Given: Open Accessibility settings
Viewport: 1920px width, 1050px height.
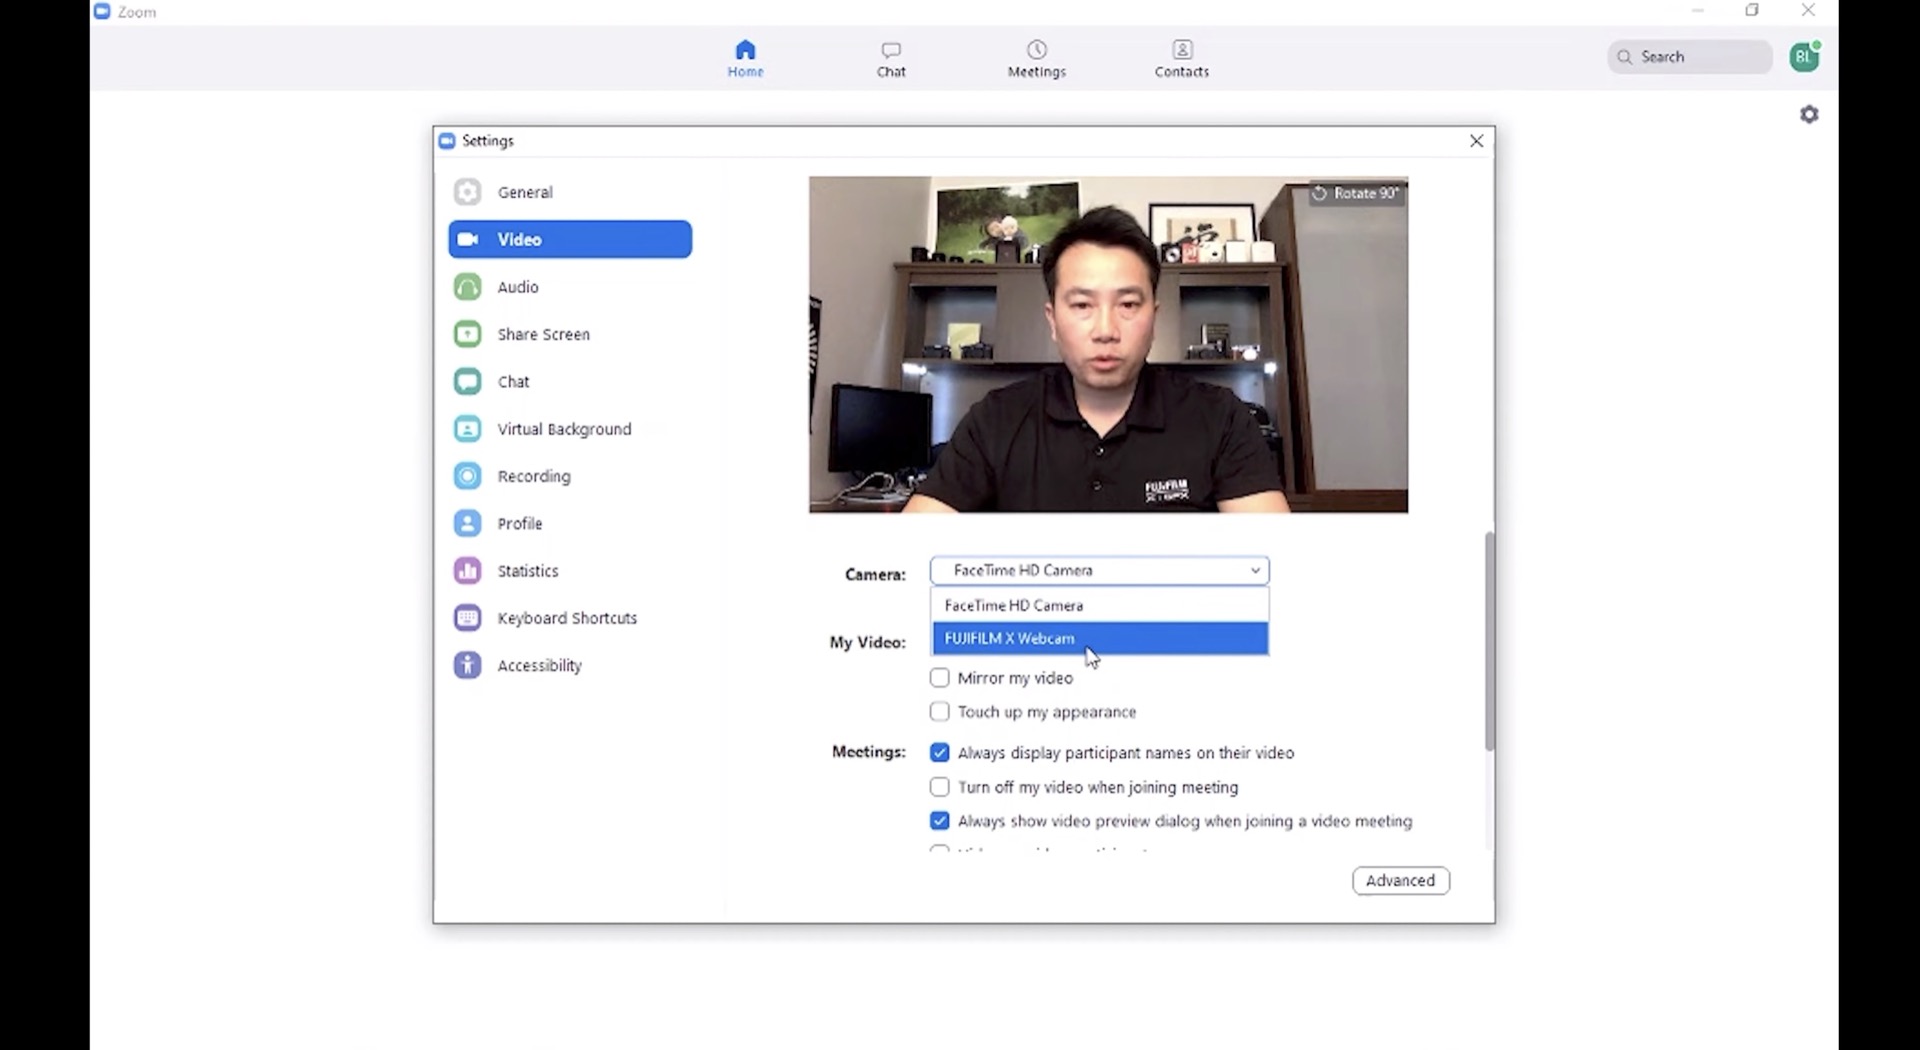Looking at the screenshot, I should click(539, 665).
